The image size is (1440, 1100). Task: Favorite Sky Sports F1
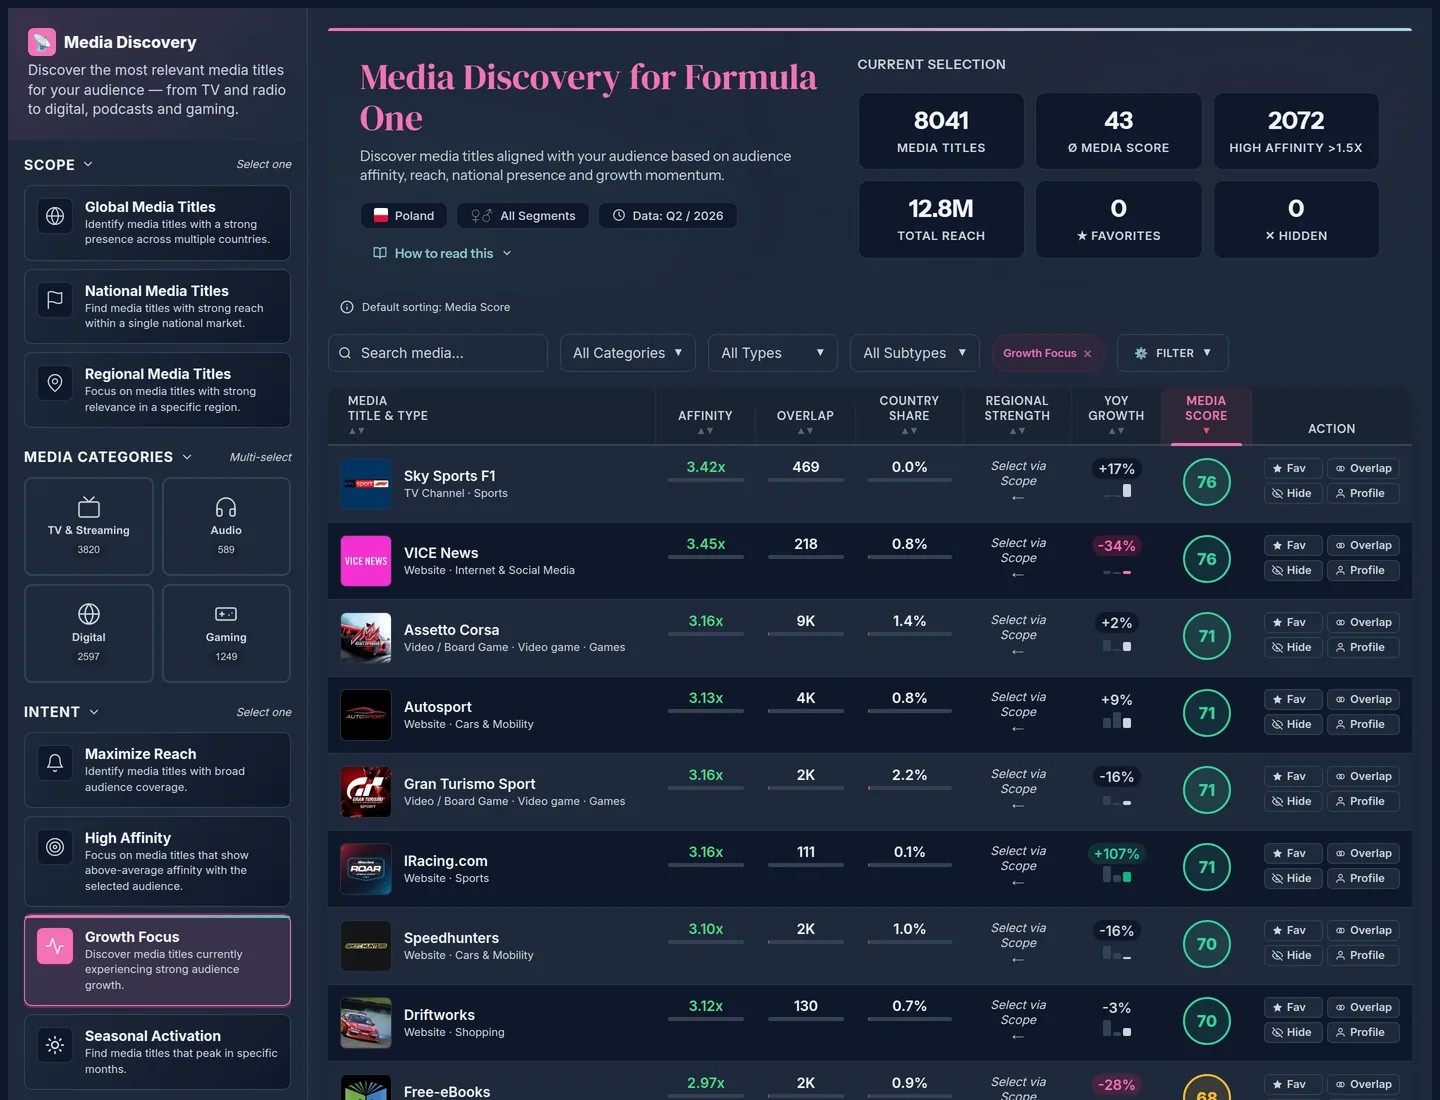pyautogui.click(x=1293, y=468)
